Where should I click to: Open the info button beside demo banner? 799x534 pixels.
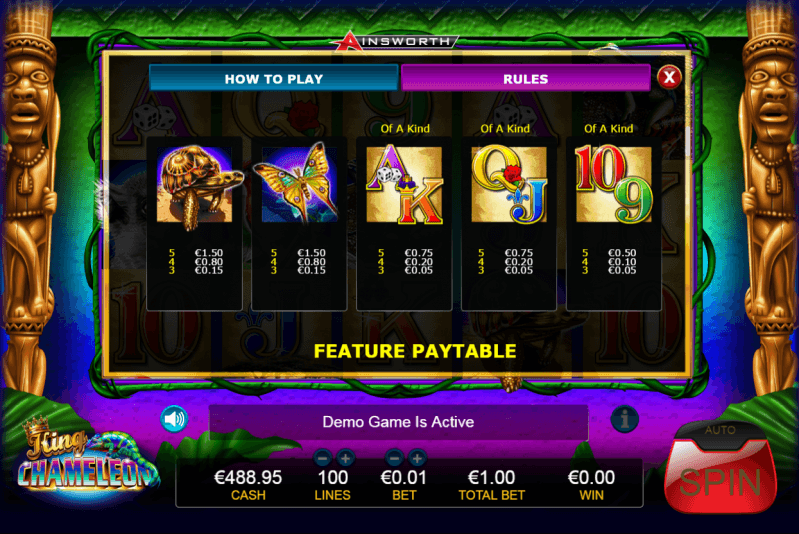click(x=624, y=419)
